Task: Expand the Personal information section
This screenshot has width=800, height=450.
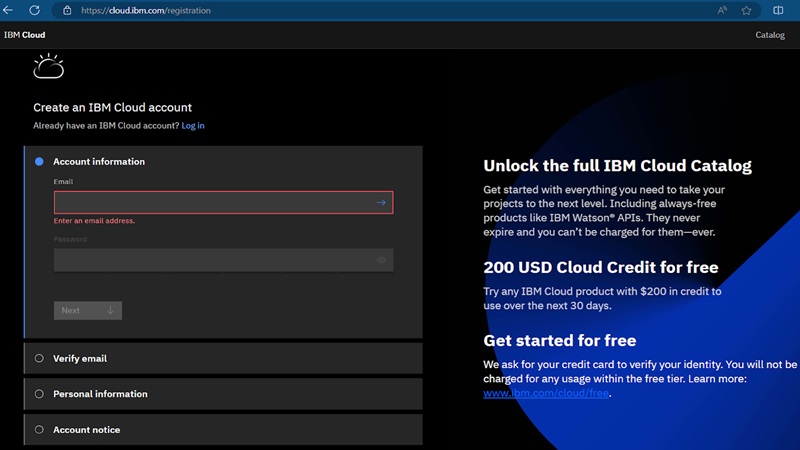Action: click(x=100, y=394)
